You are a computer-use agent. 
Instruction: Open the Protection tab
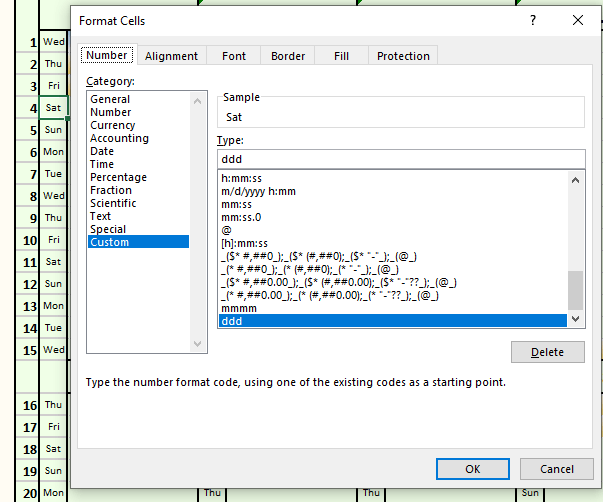[x=403, y=56]
